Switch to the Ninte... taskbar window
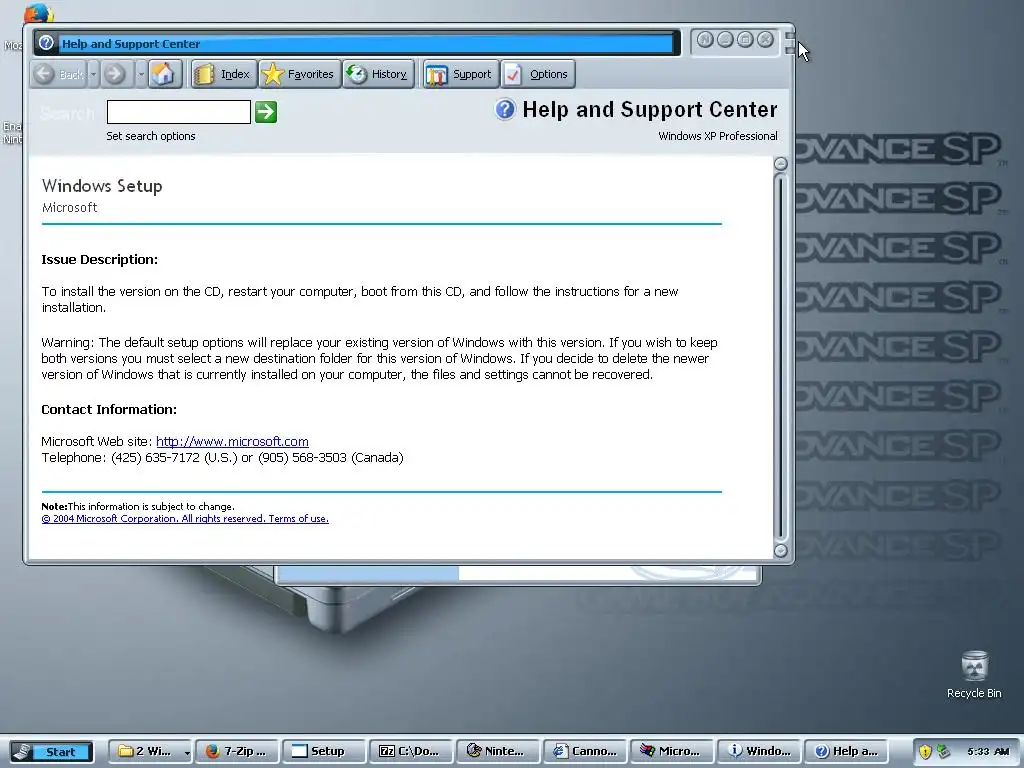 498,752
